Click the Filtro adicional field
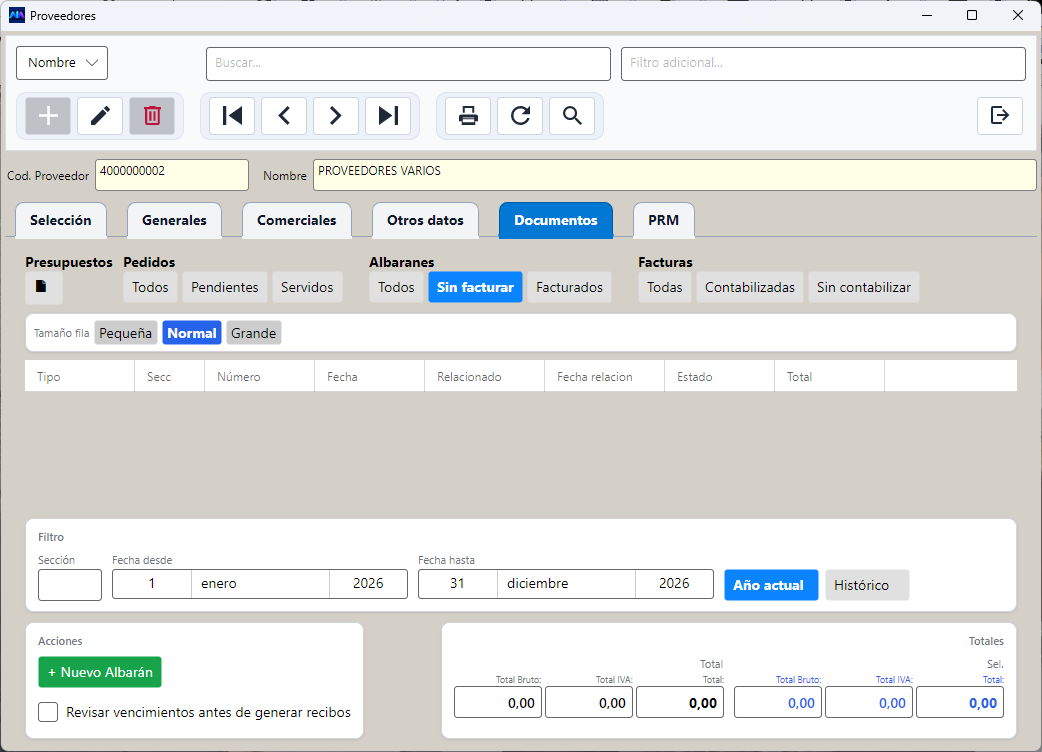1042x752 pixels. tap(823, 63)
